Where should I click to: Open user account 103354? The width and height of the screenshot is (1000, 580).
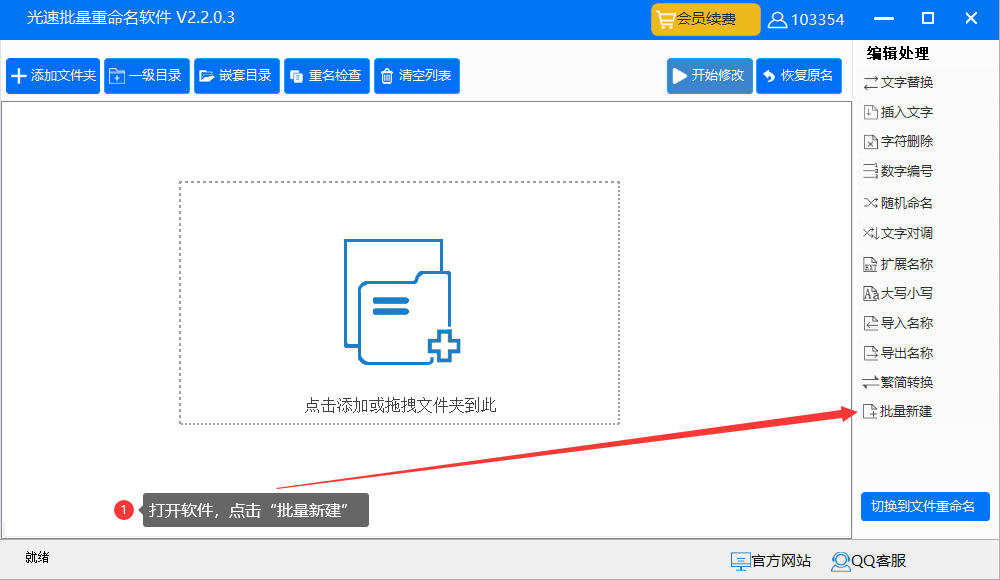coord(805,20)
